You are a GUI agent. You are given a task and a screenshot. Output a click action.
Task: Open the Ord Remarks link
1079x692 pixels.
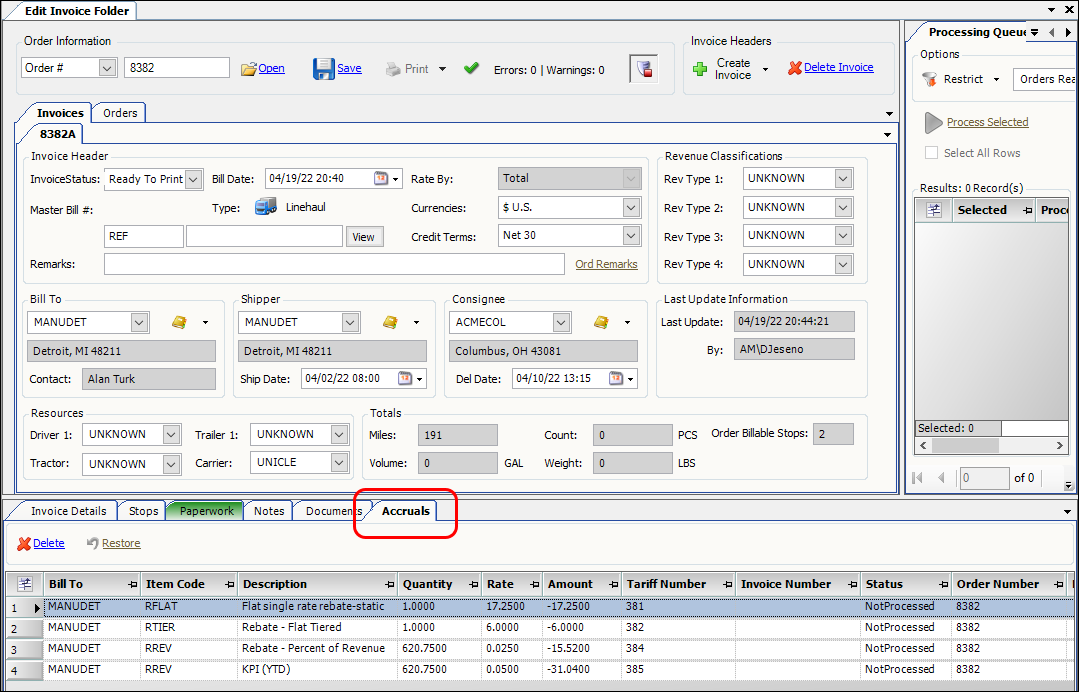click(x=606, y=264)
